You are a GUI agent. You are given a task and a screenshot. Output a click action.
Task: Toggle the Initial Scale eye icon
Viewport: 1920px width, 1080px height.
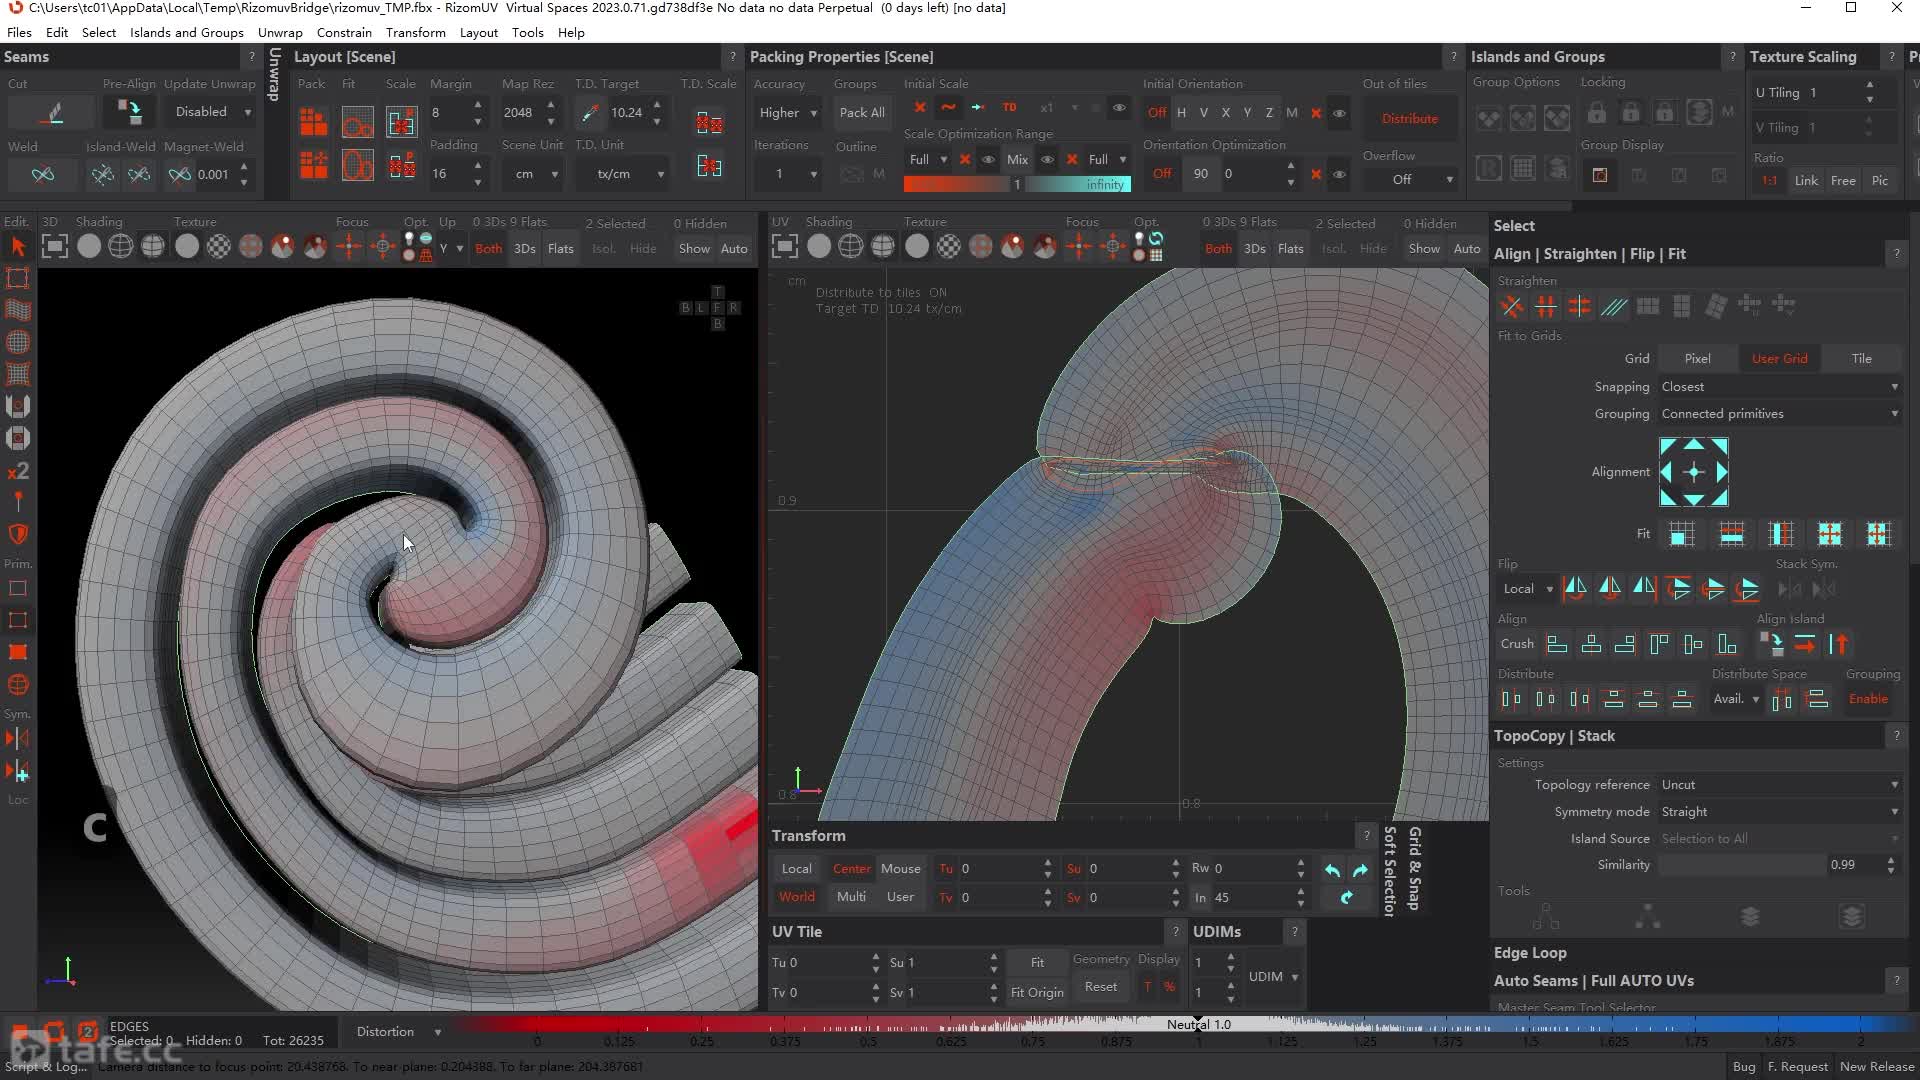(x=1119, y=108)
